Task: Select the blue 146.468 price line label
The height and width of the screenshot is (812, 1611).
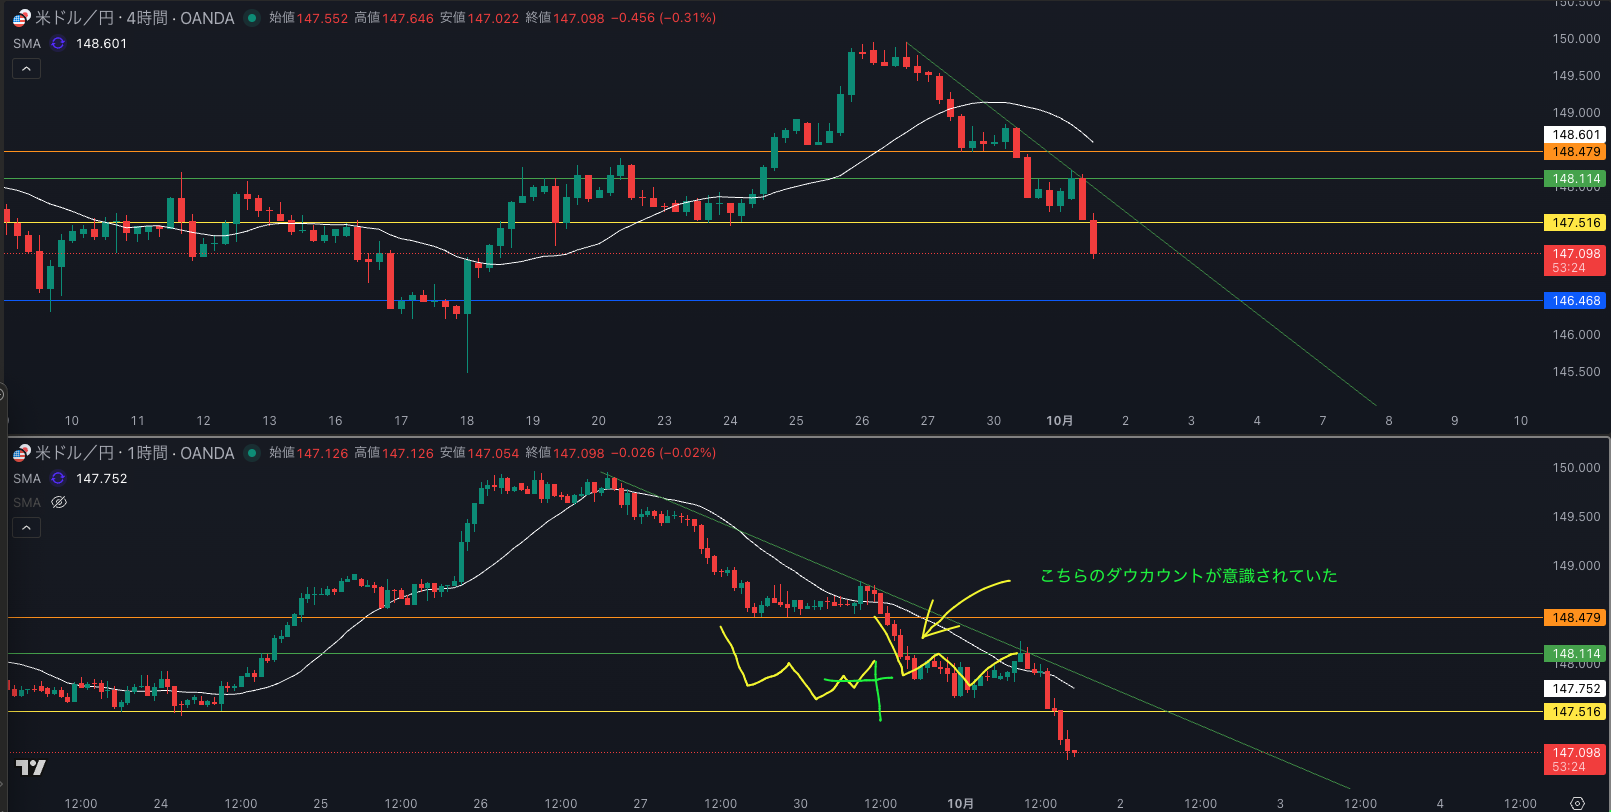Action: [x=1575, y=301]
